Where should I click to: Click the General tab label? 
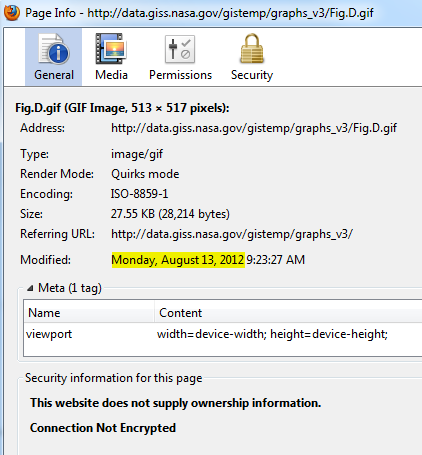(x=54, y=75)
